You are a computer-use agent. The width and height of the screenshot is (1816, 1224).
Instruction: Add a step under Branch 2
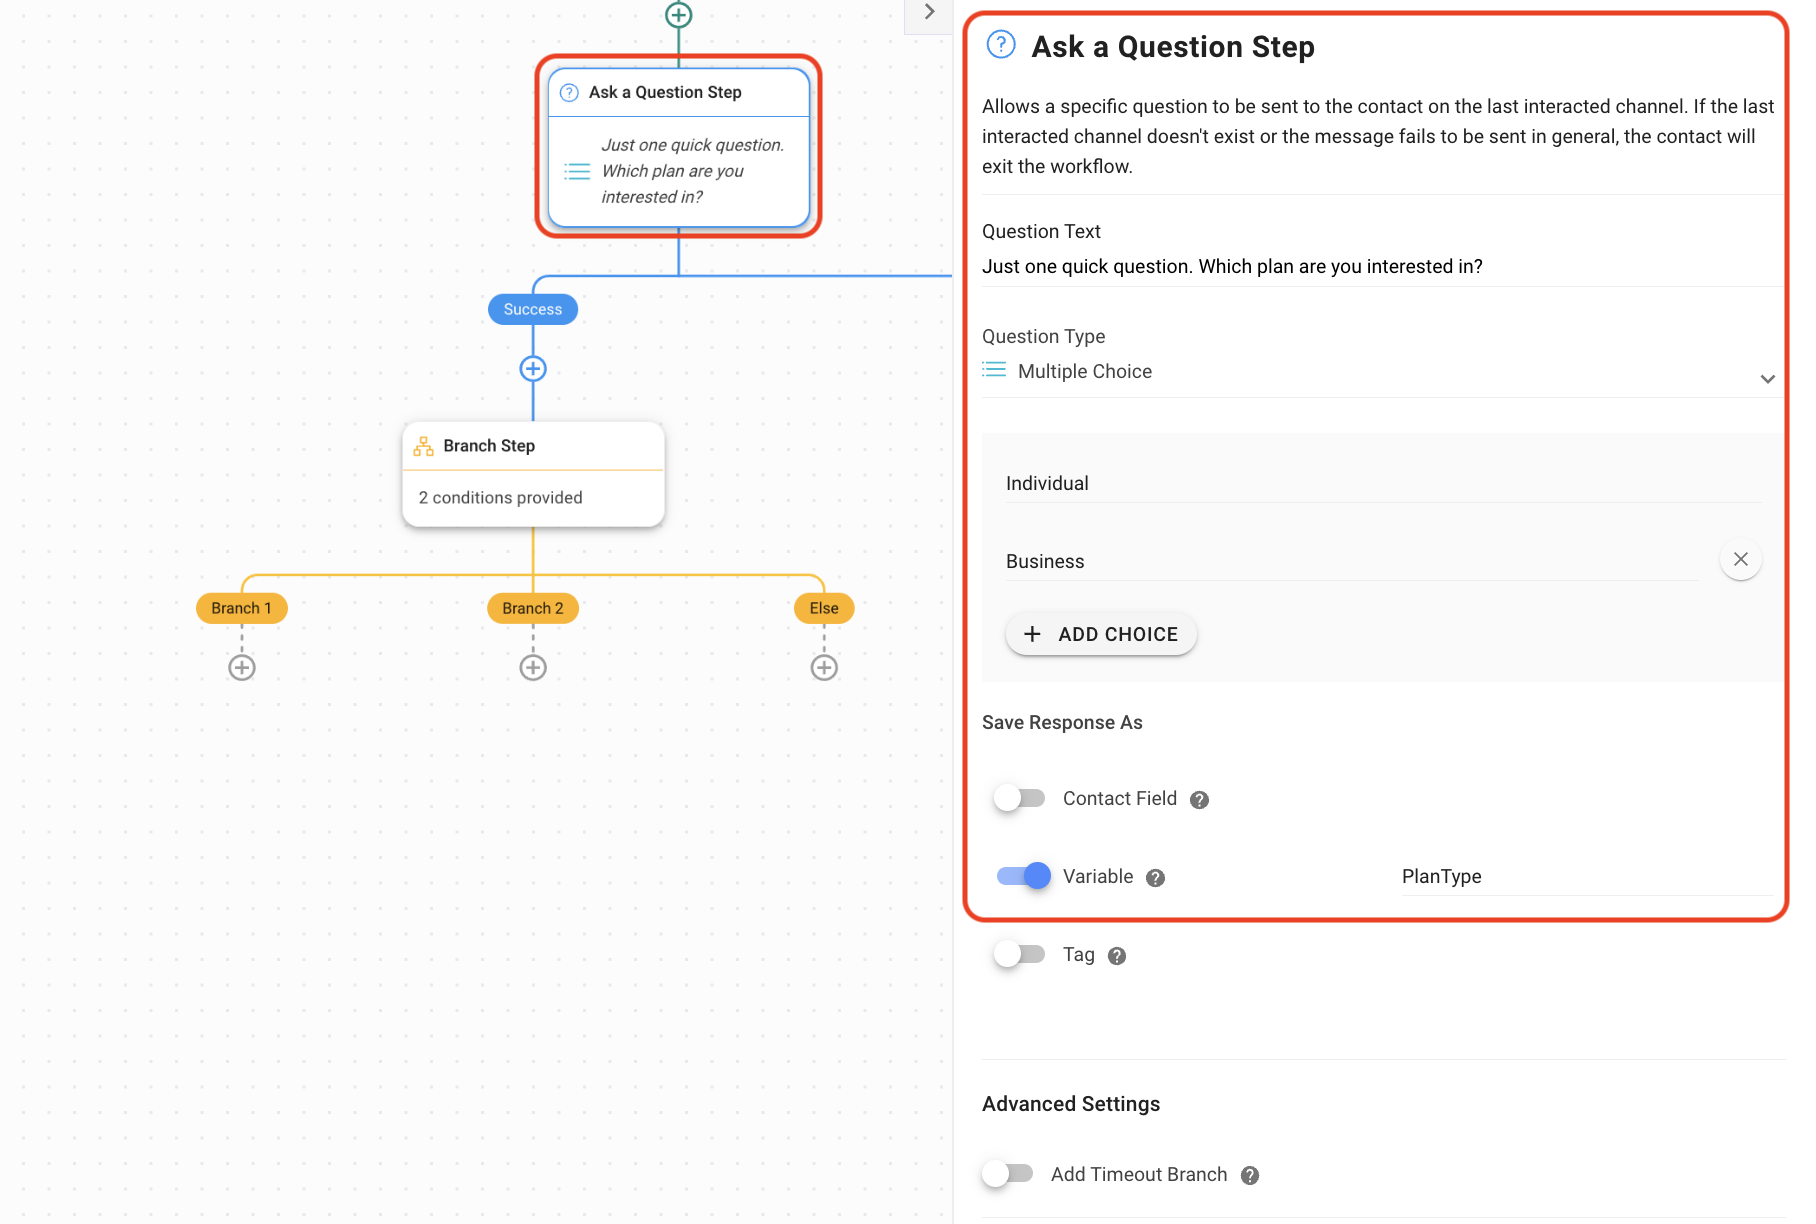coord(533,668)
